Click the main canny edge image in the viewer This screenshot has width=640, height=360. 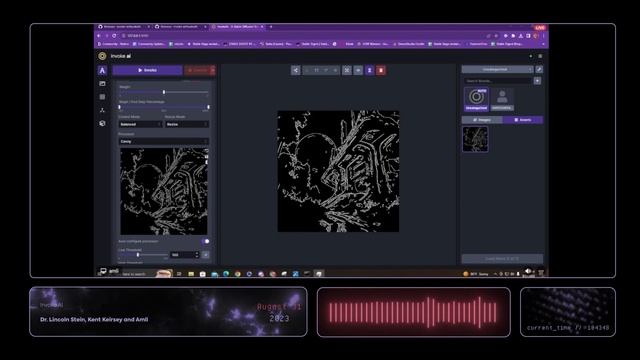[338, 171]
